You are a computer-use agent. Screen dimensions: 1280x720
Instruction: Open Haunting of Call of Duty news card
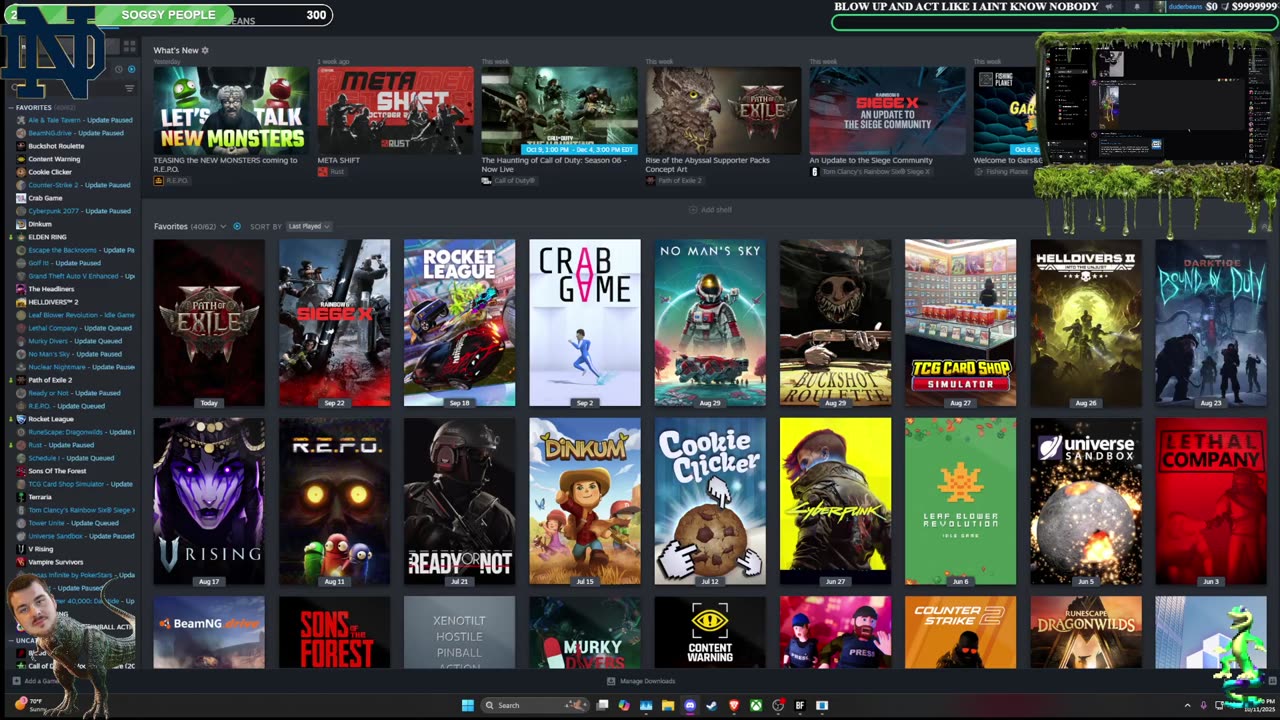tap(559, 111)
